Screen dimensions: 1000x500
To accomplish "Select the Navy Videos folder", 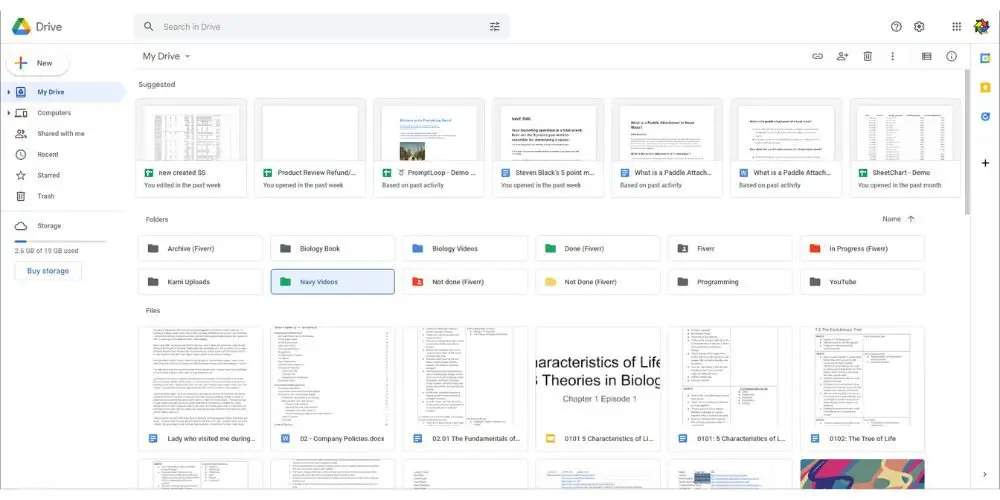I will tap(333, 282).
